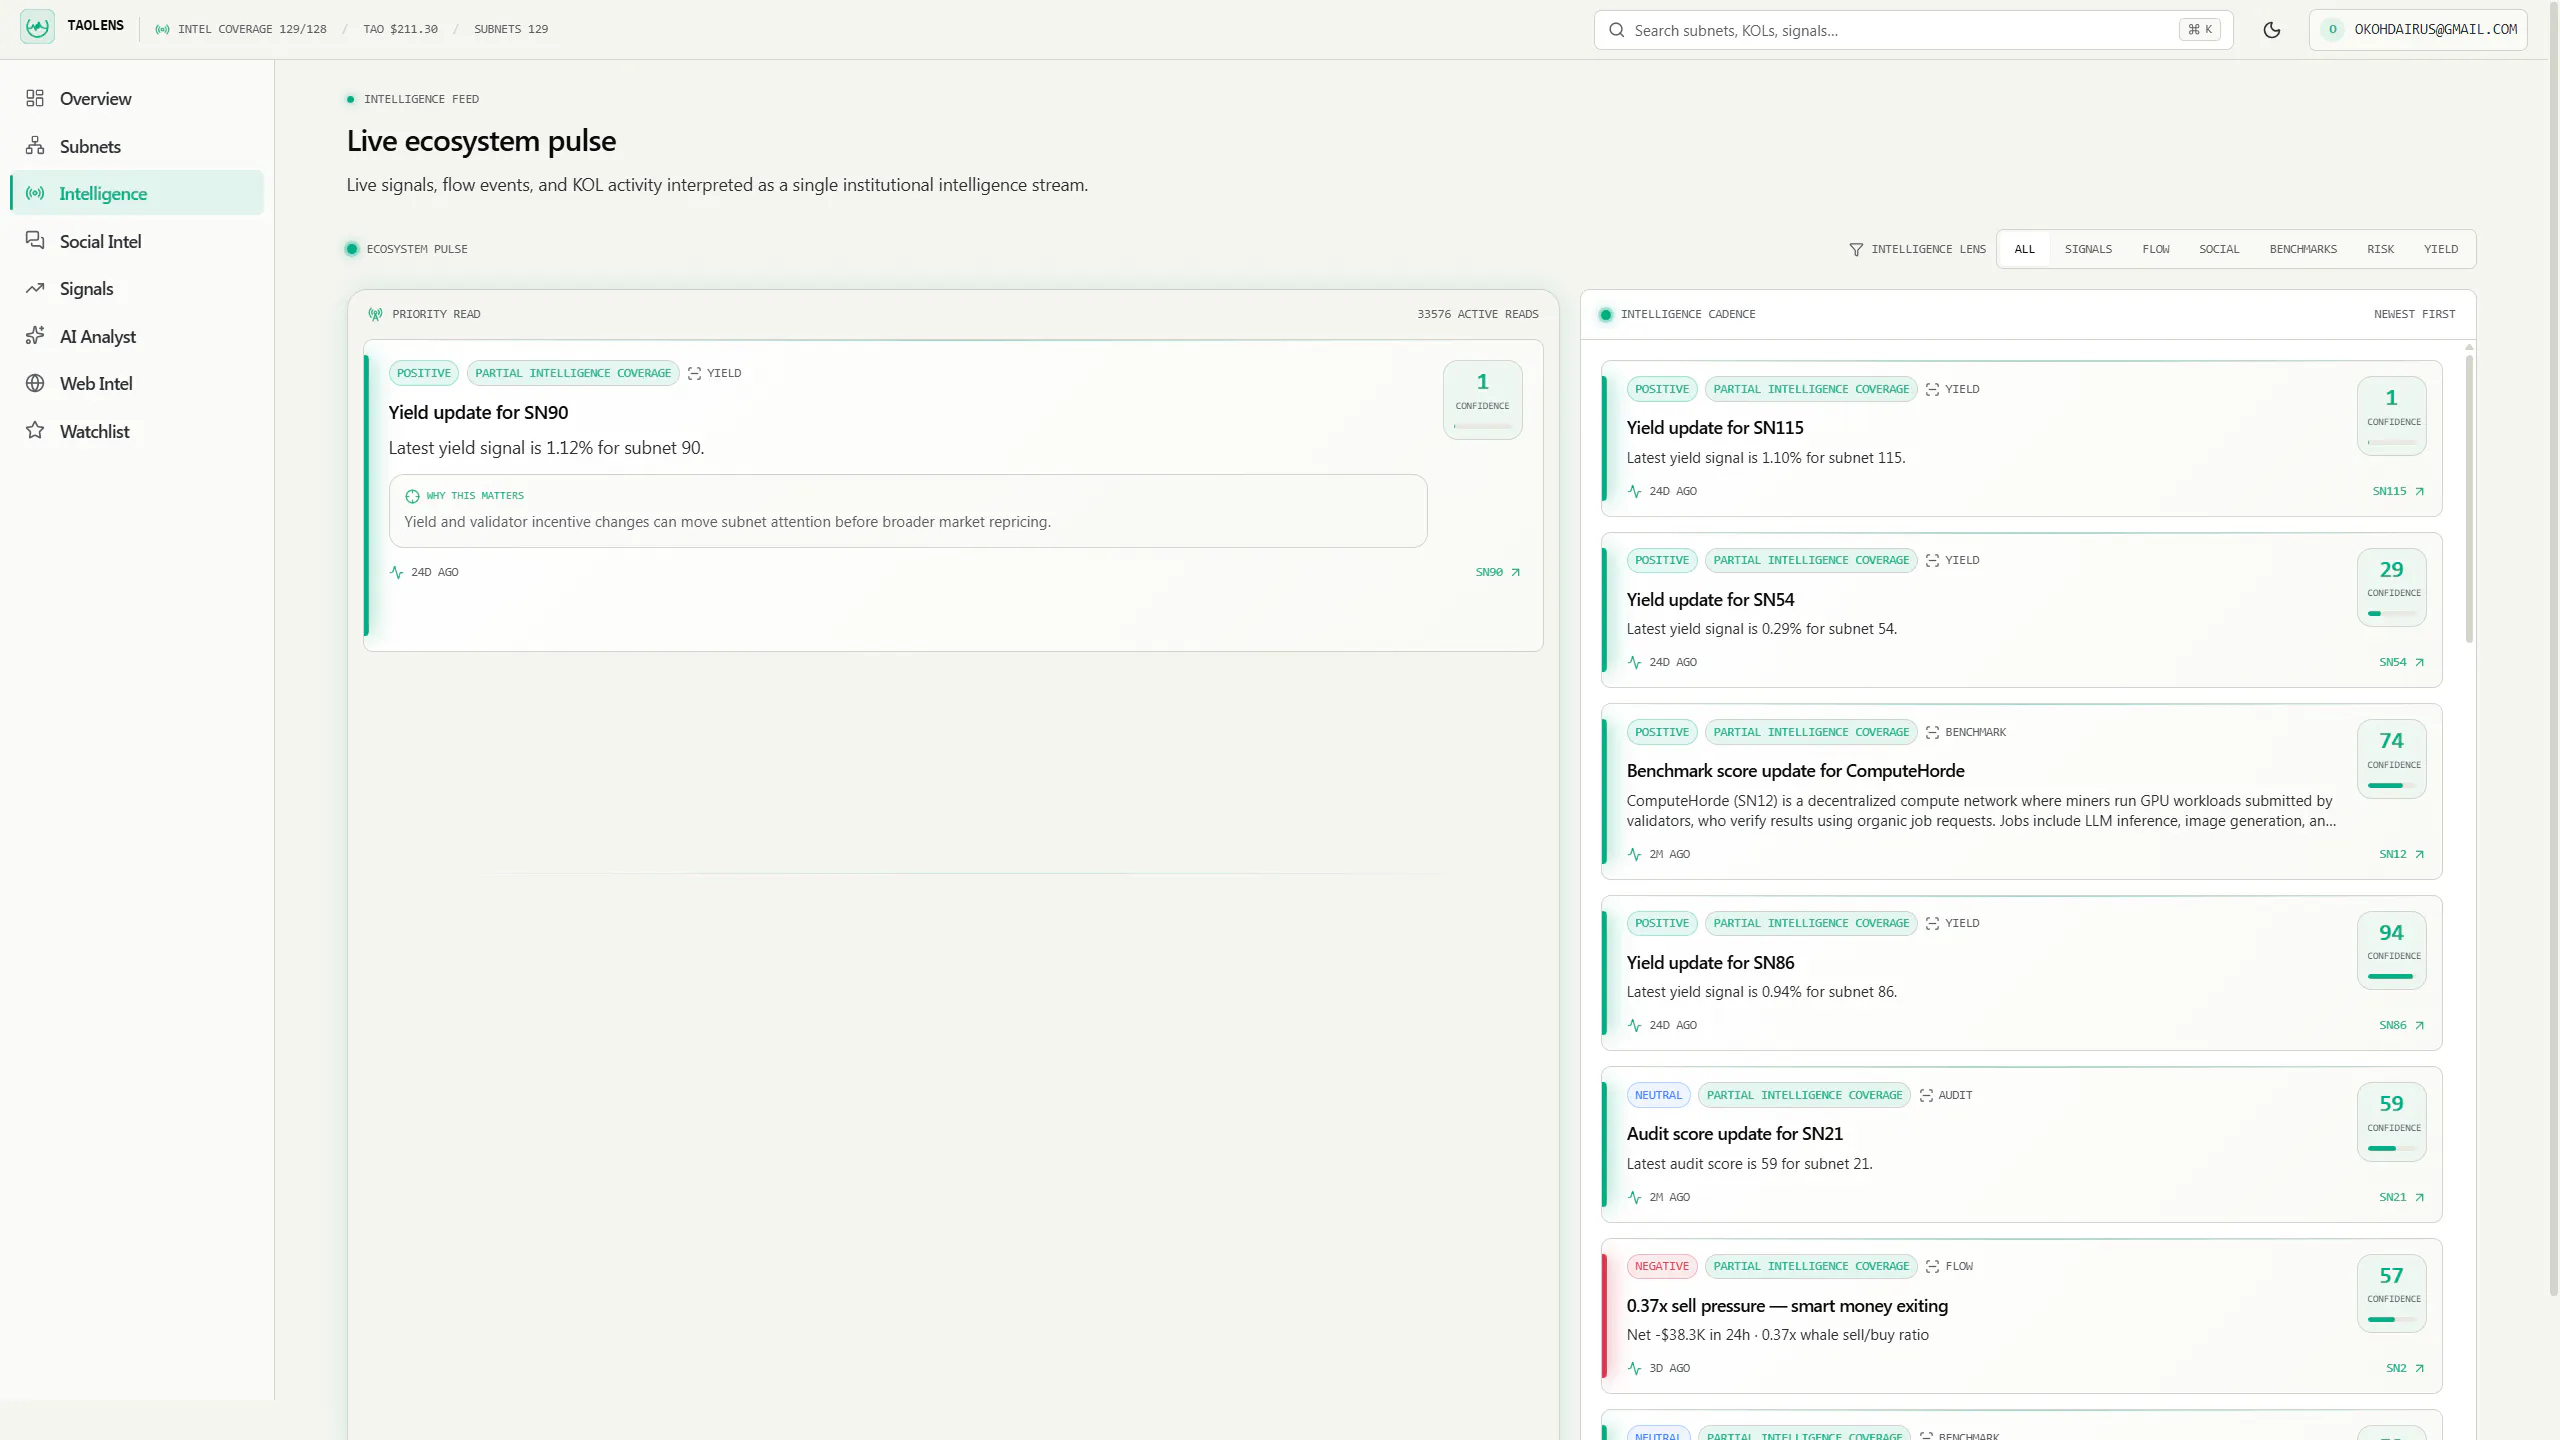
Task: Open the SN21 subnet link
Action: pyautogui.click(x=2401, y=1197)
